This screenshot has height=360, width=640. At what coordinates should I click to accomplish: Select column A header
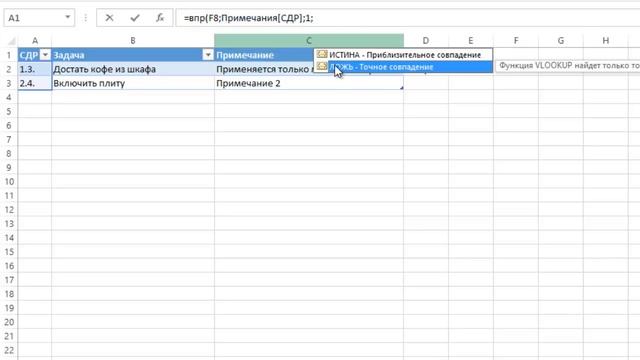[x=35, y=40]
